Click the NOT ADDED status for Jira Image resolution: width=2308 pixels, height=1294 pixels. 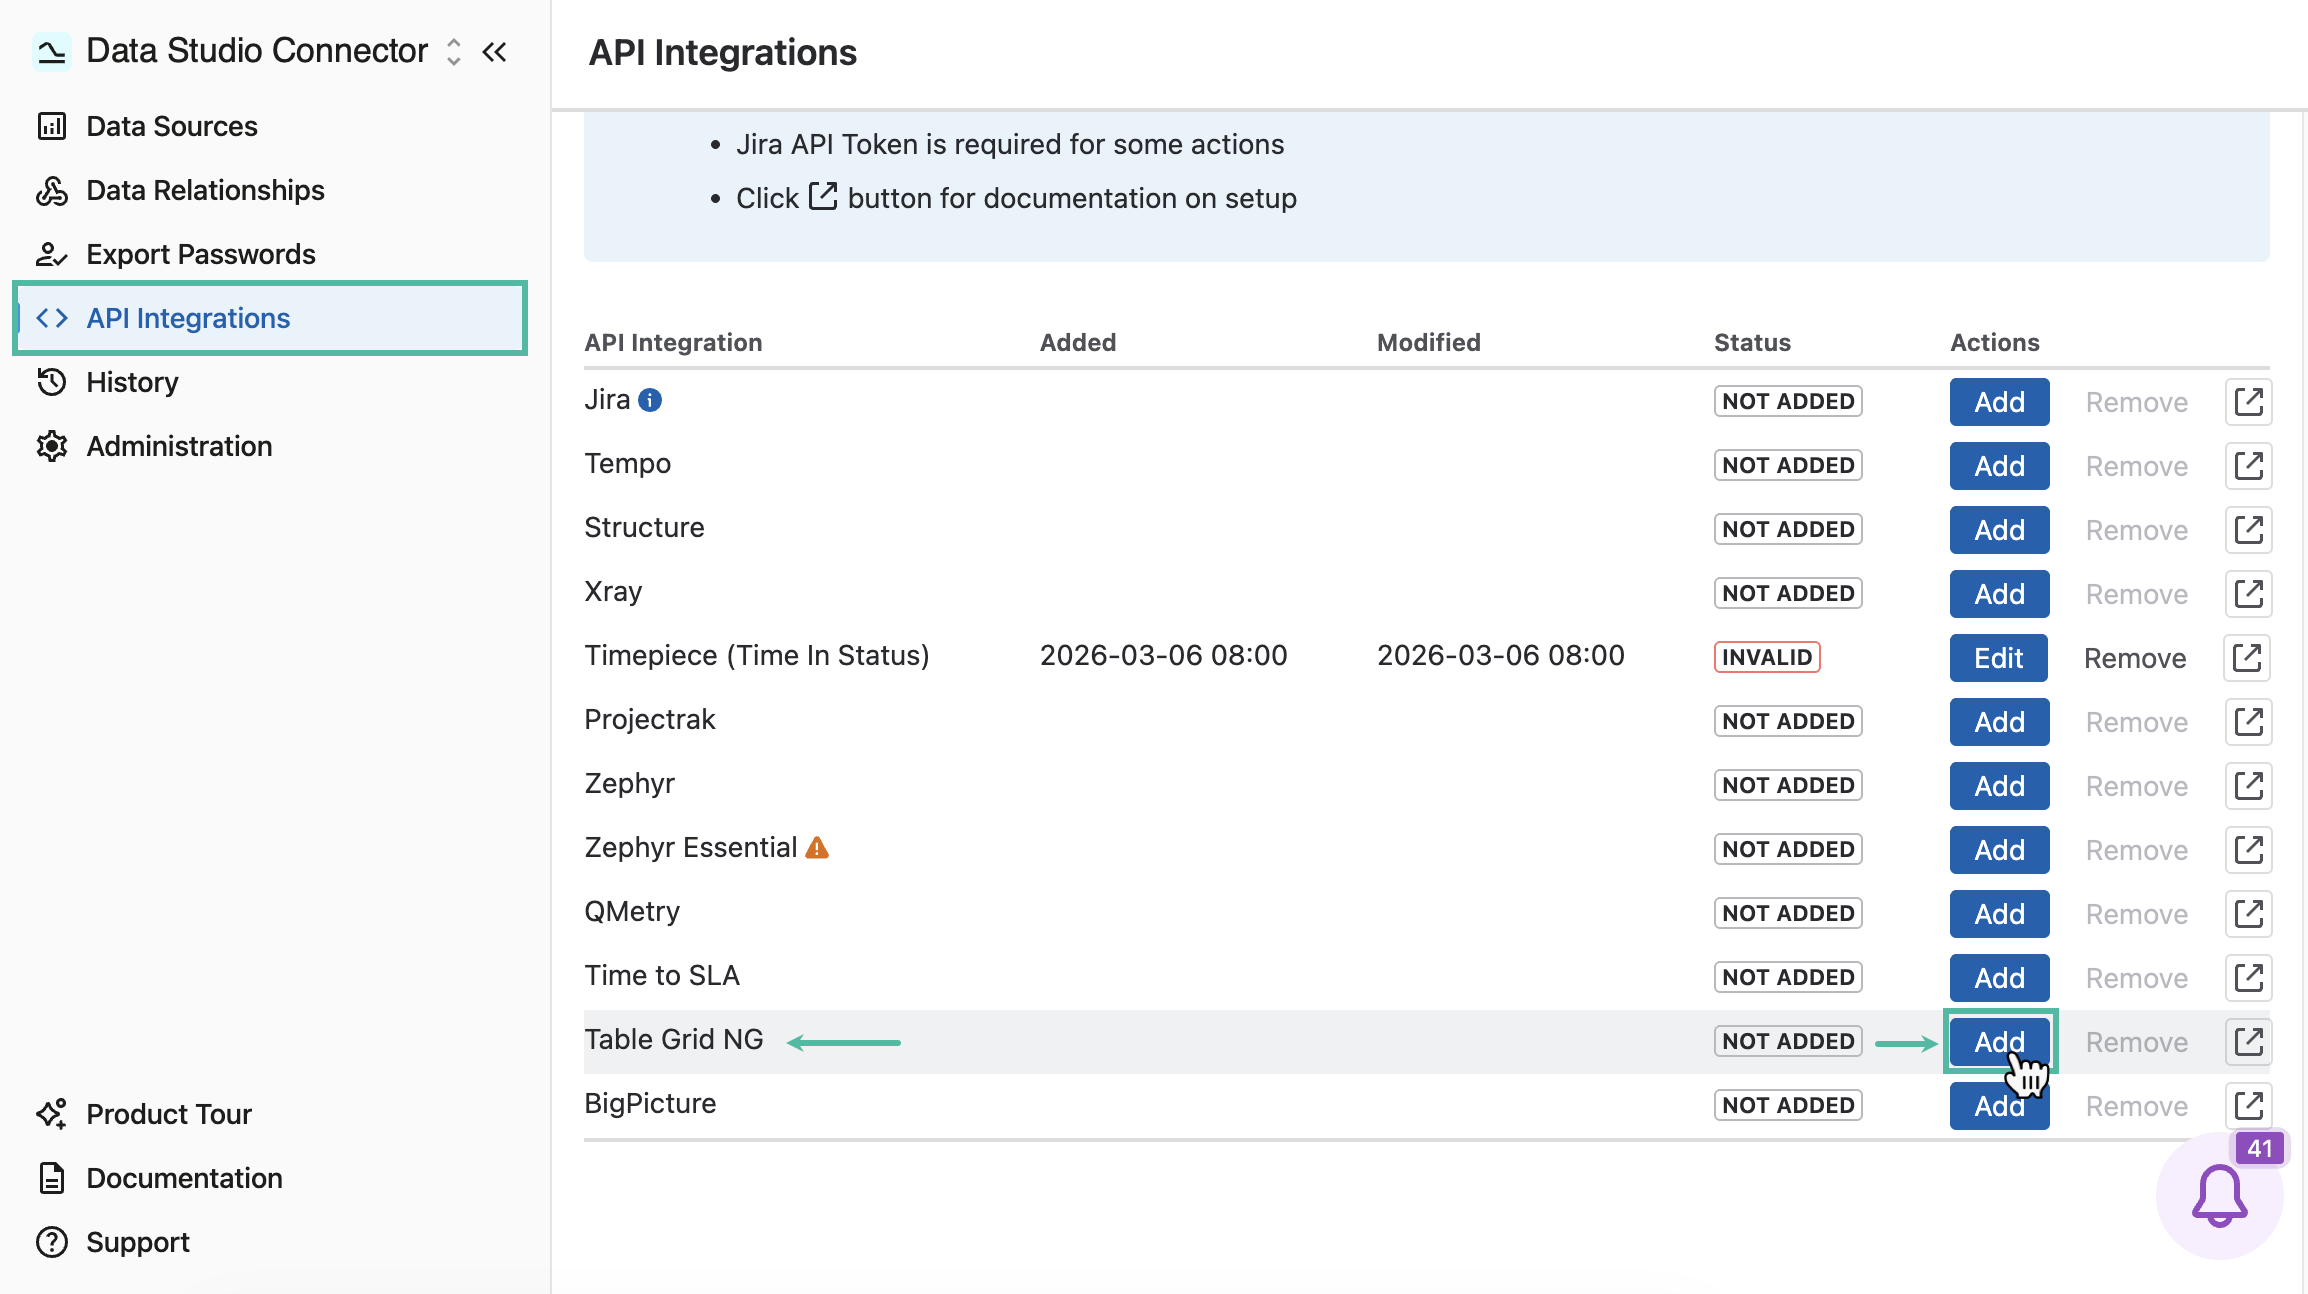(1788, 401)
